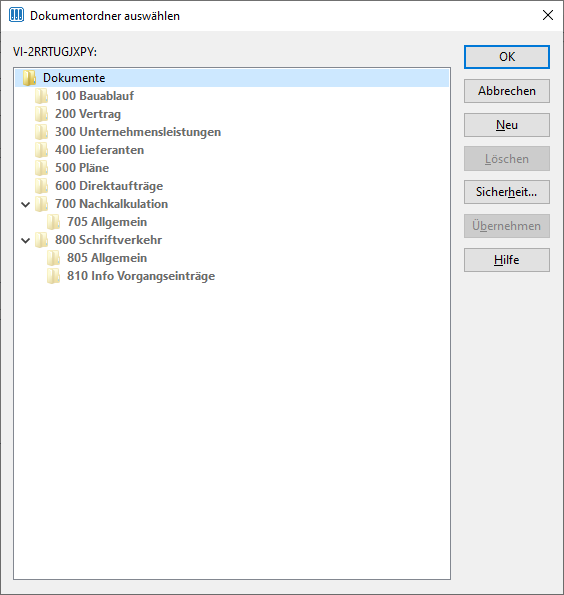Open Hilfe for this dialog
This screenshot has width=564, height=595.
[x=507, y=260]
